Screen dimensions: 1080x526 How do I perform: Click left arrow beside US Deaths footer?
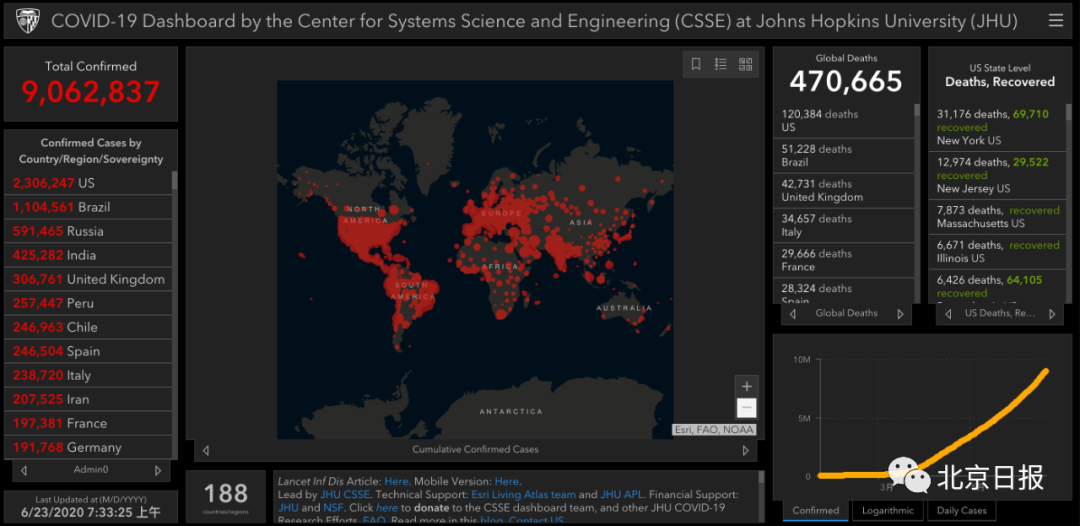click(948, 314)
